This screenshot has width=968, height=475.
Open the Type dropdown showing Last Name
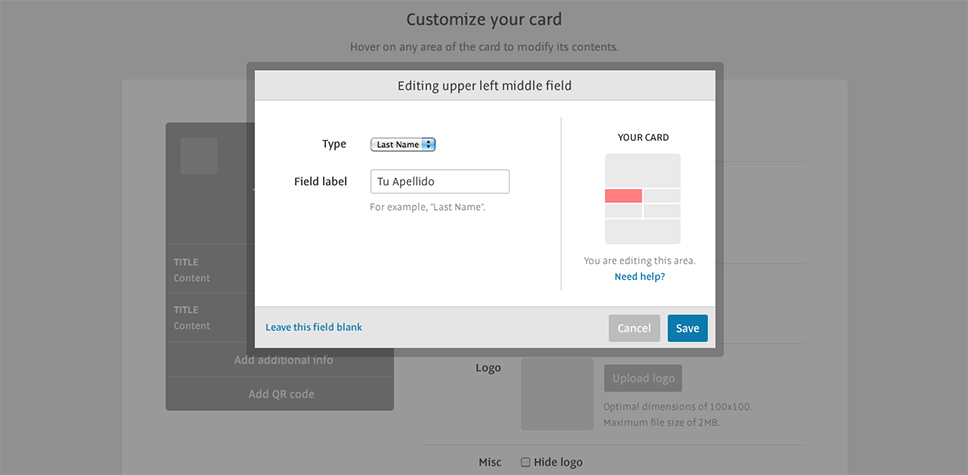coord(403,145)
